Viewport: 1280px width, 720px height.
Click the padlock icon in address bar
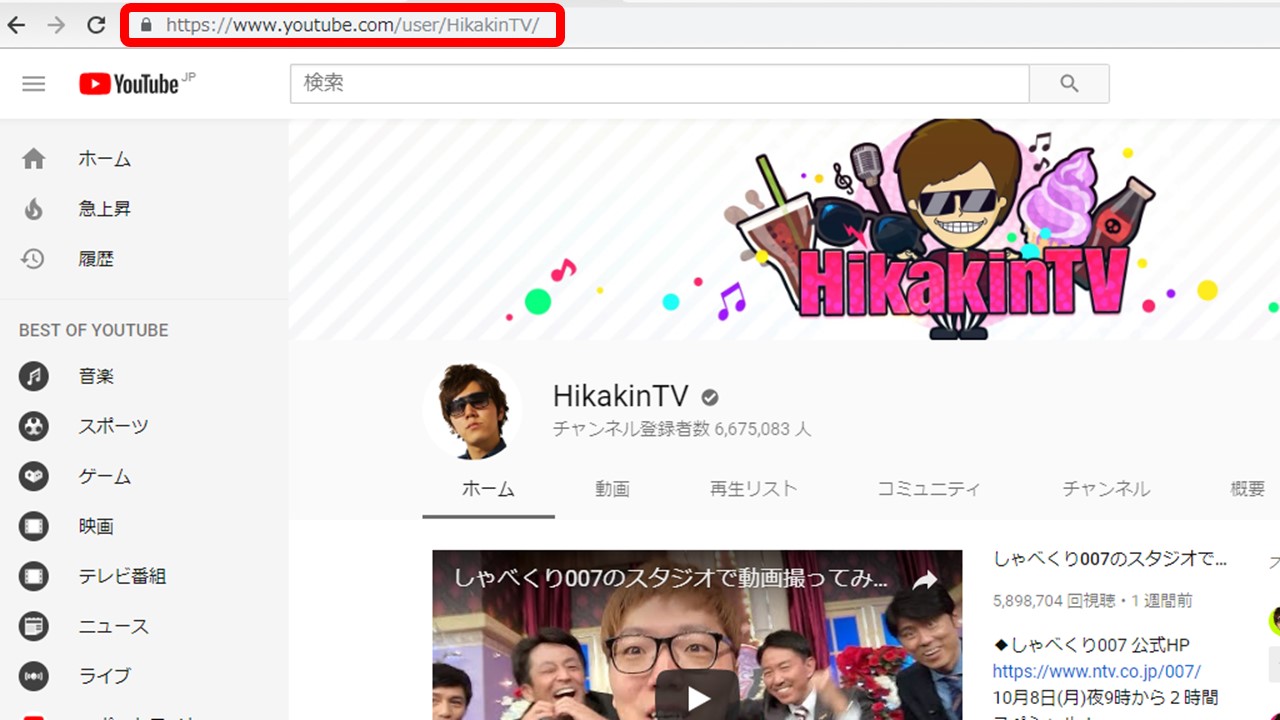147,25
